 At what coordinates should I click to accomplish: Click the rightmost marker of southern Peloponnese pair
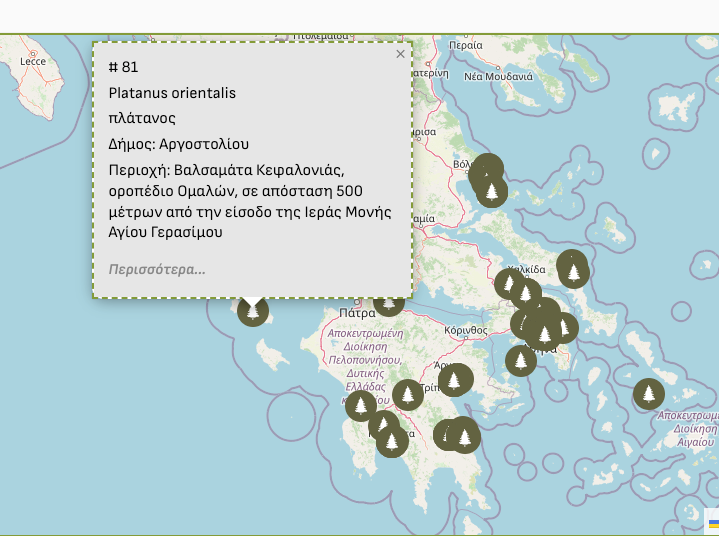(465, 437)
